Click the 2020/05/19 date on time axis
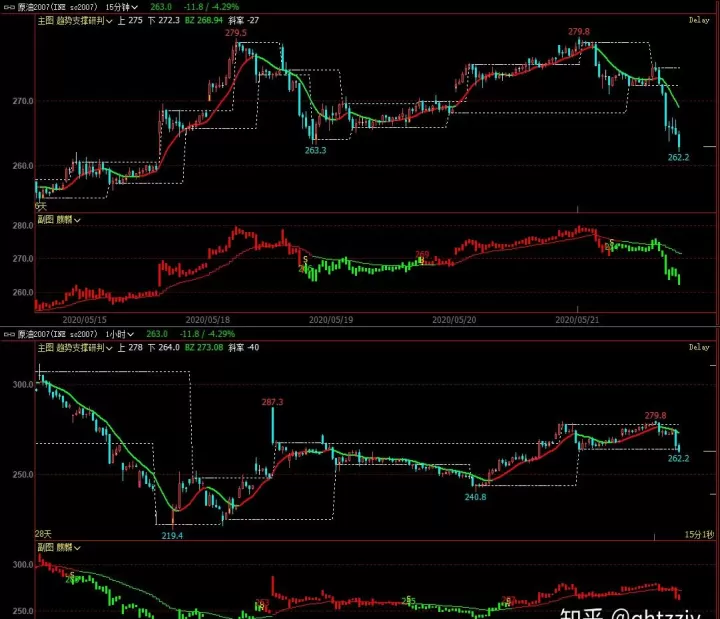This screenshot has width=720, height=619. 331,320
